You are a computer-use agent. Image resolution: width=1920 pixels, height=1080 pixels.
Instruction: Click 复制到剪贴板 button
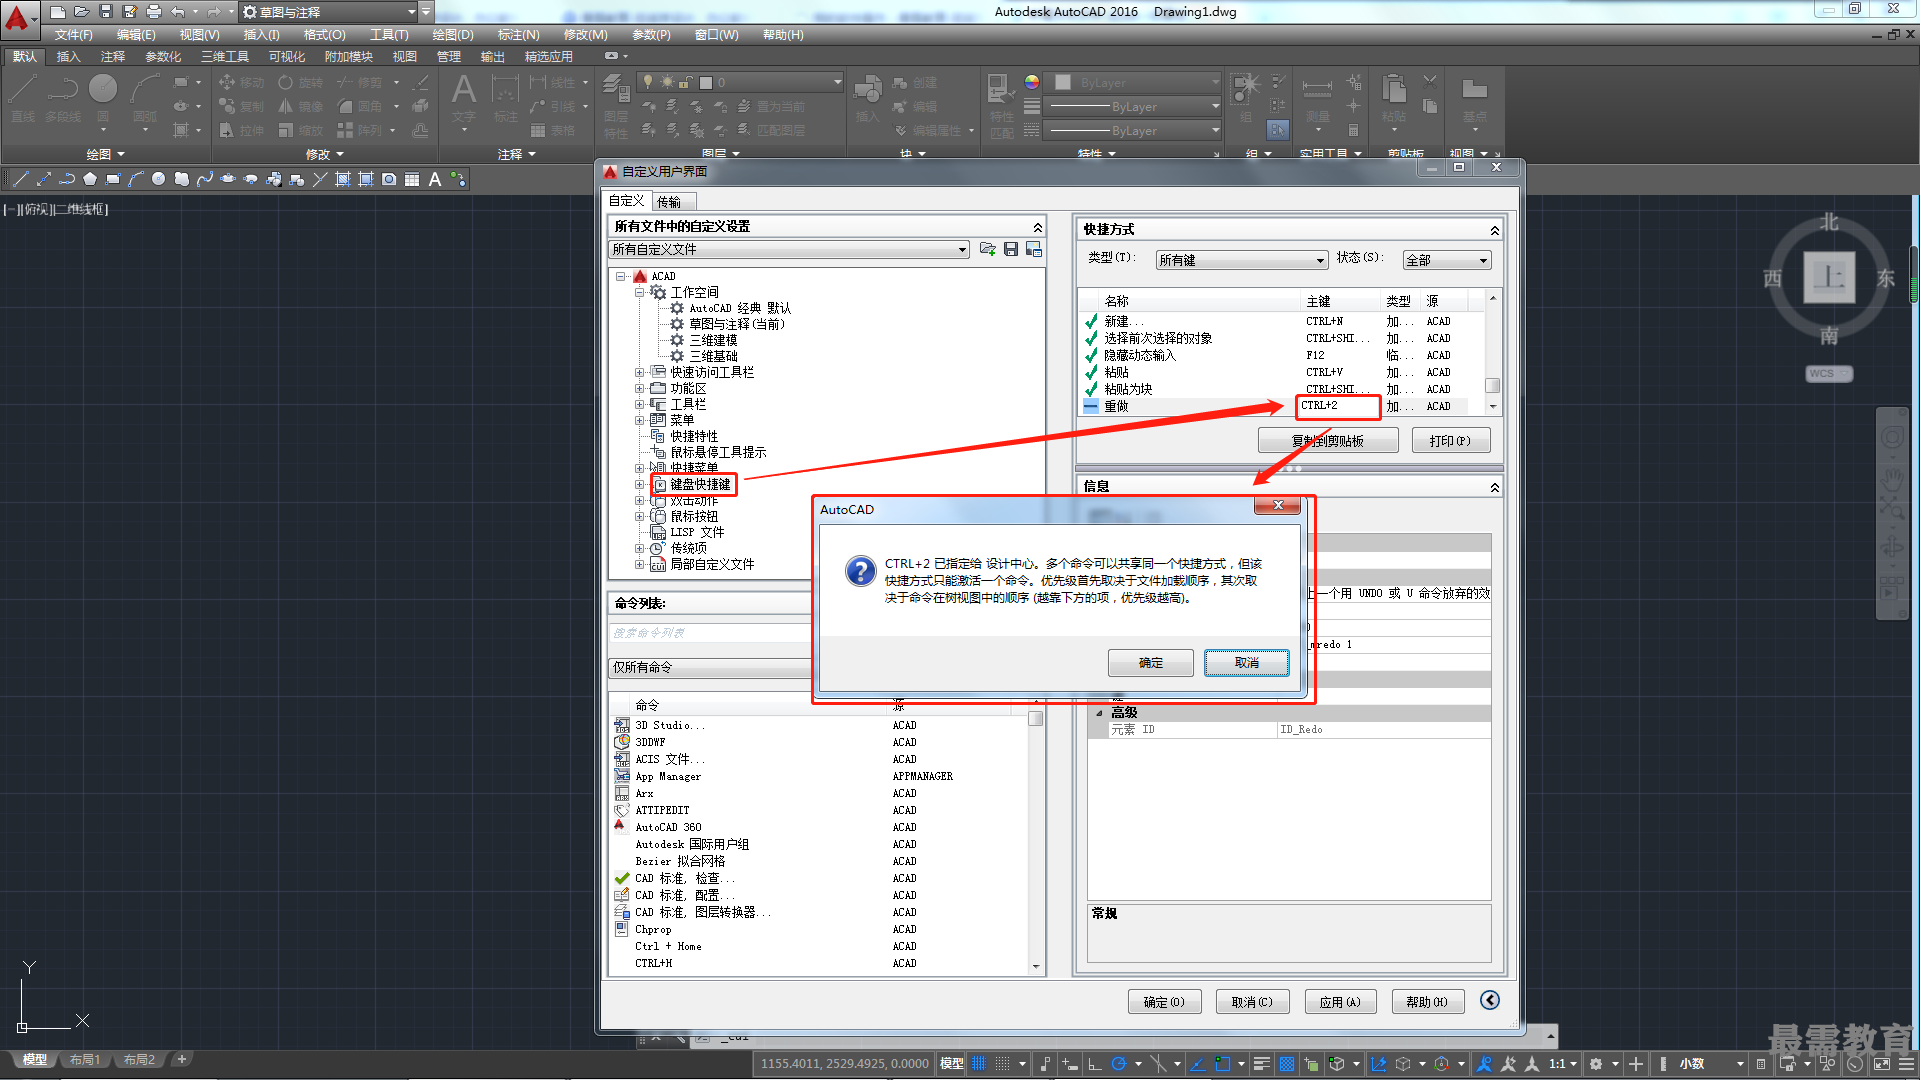pos(1328,441)
